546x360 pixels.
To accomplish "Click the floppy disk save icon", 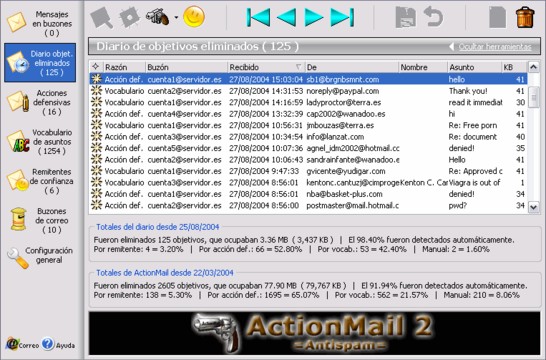I will tap(405, 17).
